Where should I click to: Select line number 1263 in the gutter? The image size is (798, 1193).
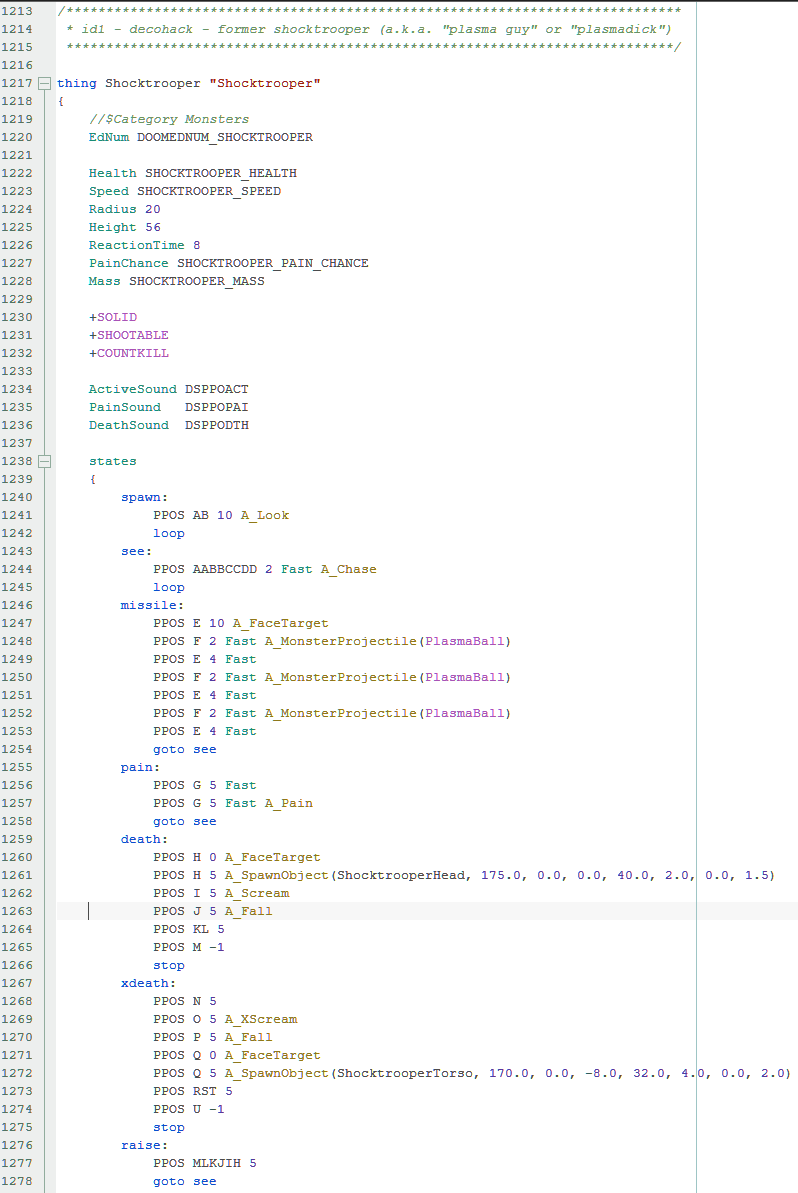tap(17, 911)
